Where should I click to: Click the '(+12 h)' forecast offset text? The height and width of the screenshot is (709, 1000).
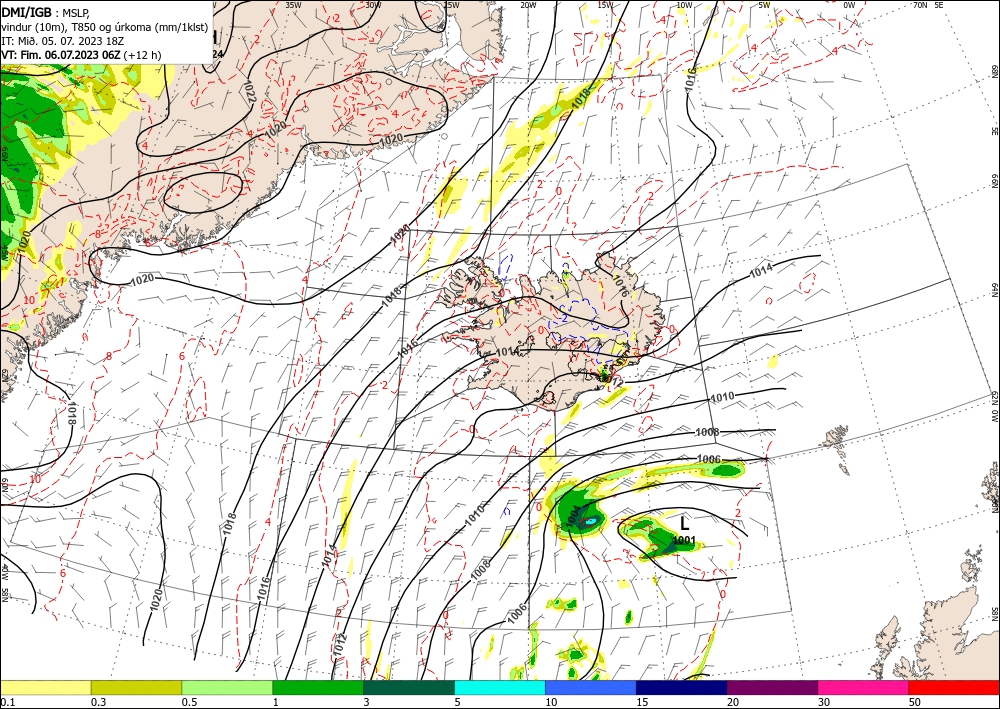click(142, 55)
